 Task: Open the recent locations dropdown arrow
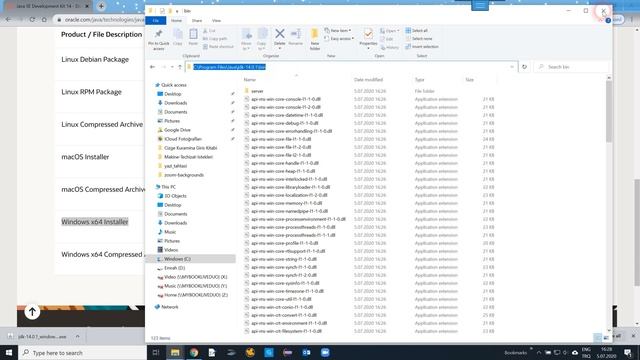coord(172,67)
